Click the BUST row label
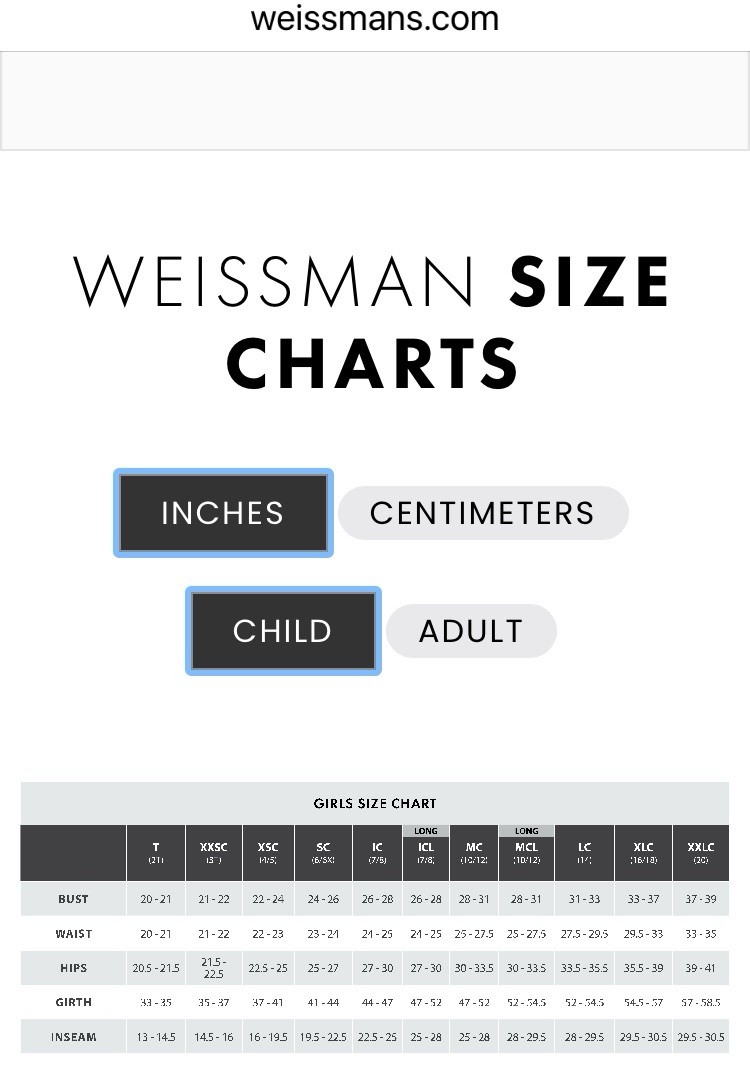The height and width of the screenshot is (1078, 750). [73, 899]
